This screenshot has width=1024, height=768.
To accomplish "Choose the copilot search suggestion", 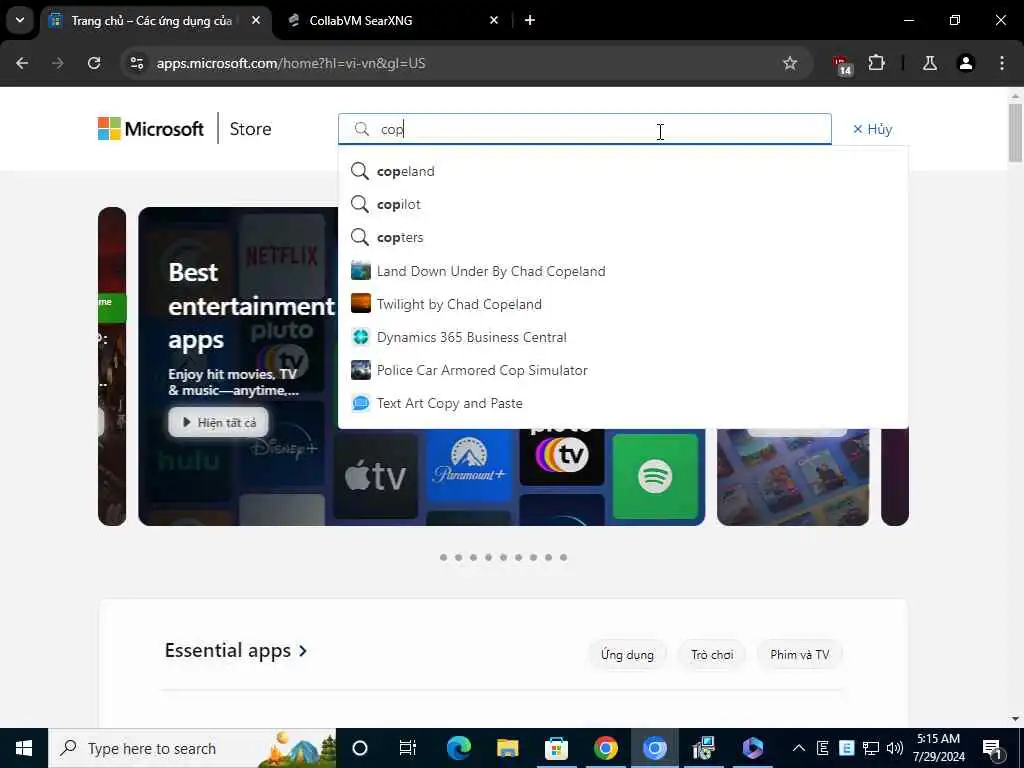I will click(x=623, y=204).
